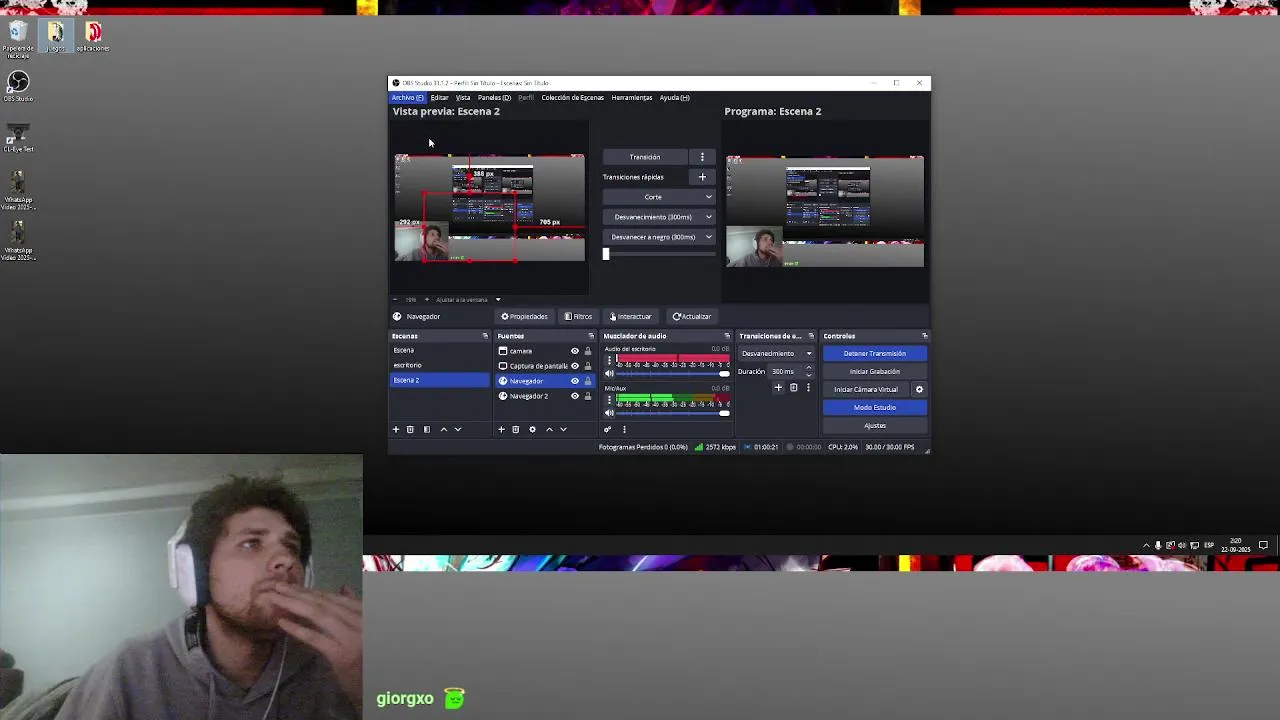Toggle visibility of camara source
The height and width of the screenshot is (720, 1280).
coord(575,351)
